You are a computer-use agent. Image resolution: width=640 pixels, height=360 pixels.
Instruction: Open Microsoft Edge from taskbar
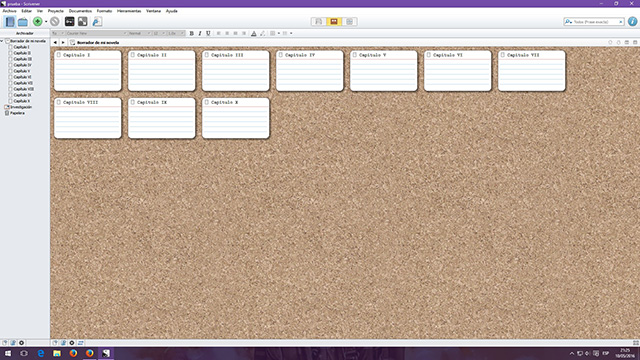(x=41, y=353)
